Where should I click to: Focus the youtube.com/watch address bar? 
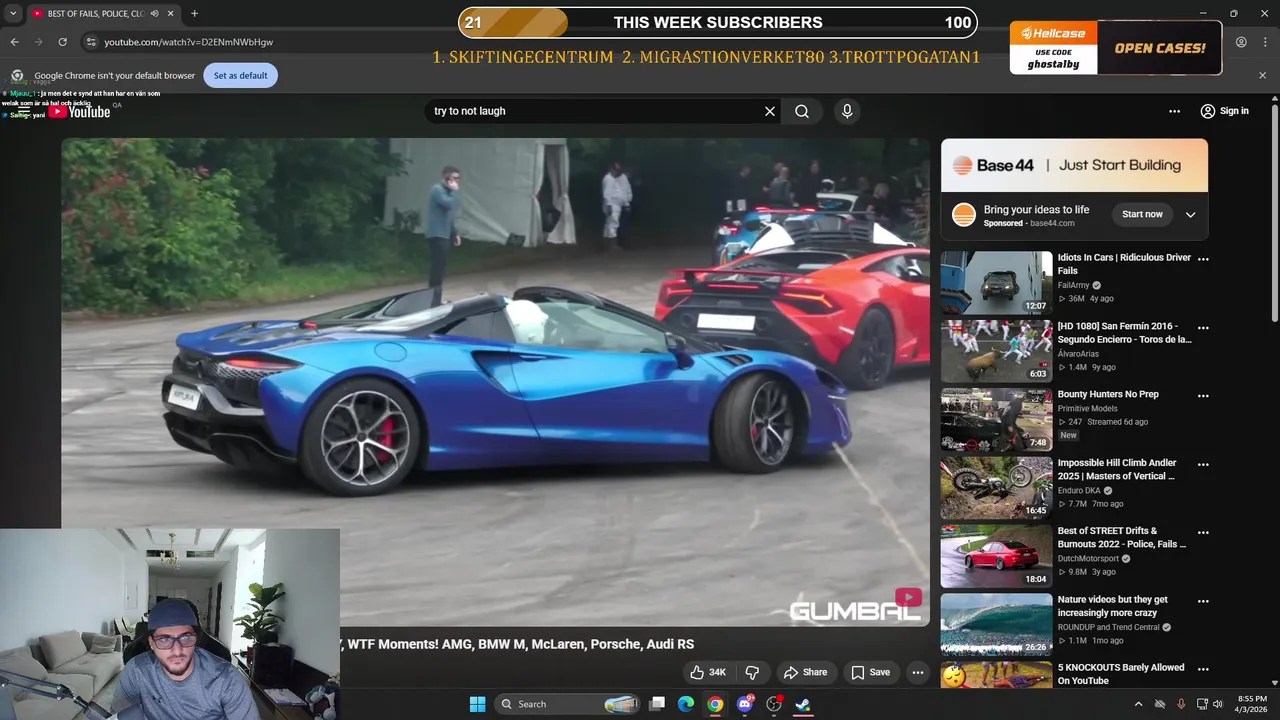click(x=188, y=42)
